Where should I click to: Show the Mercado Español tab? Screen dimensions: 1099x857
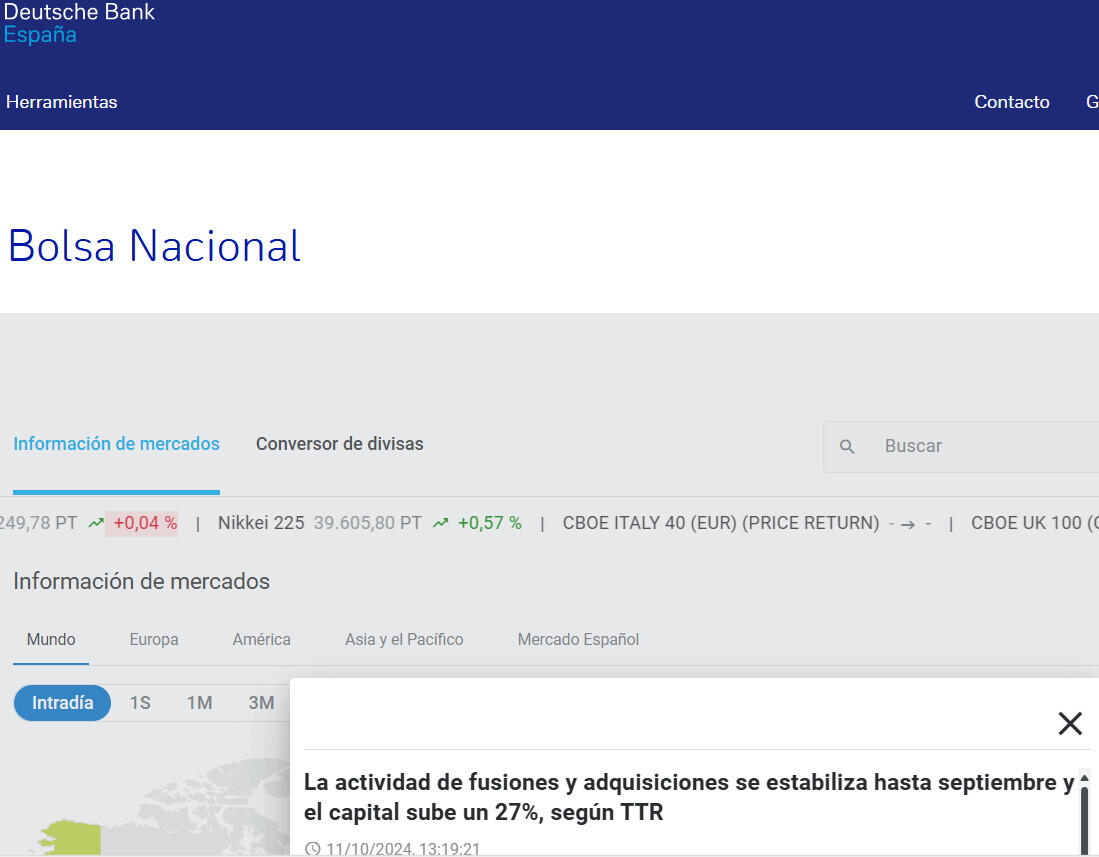click(578, 639)
